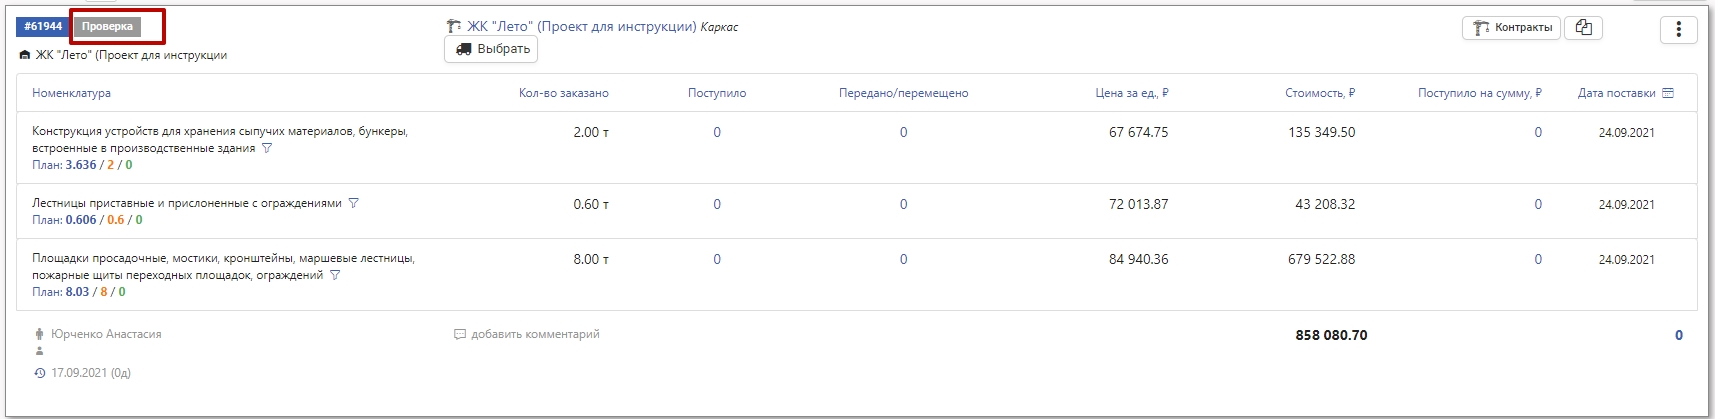Click the small user icon below Юрченко Анастасия
Screen dimensions: 1715x419
click(x=39, y=352)
